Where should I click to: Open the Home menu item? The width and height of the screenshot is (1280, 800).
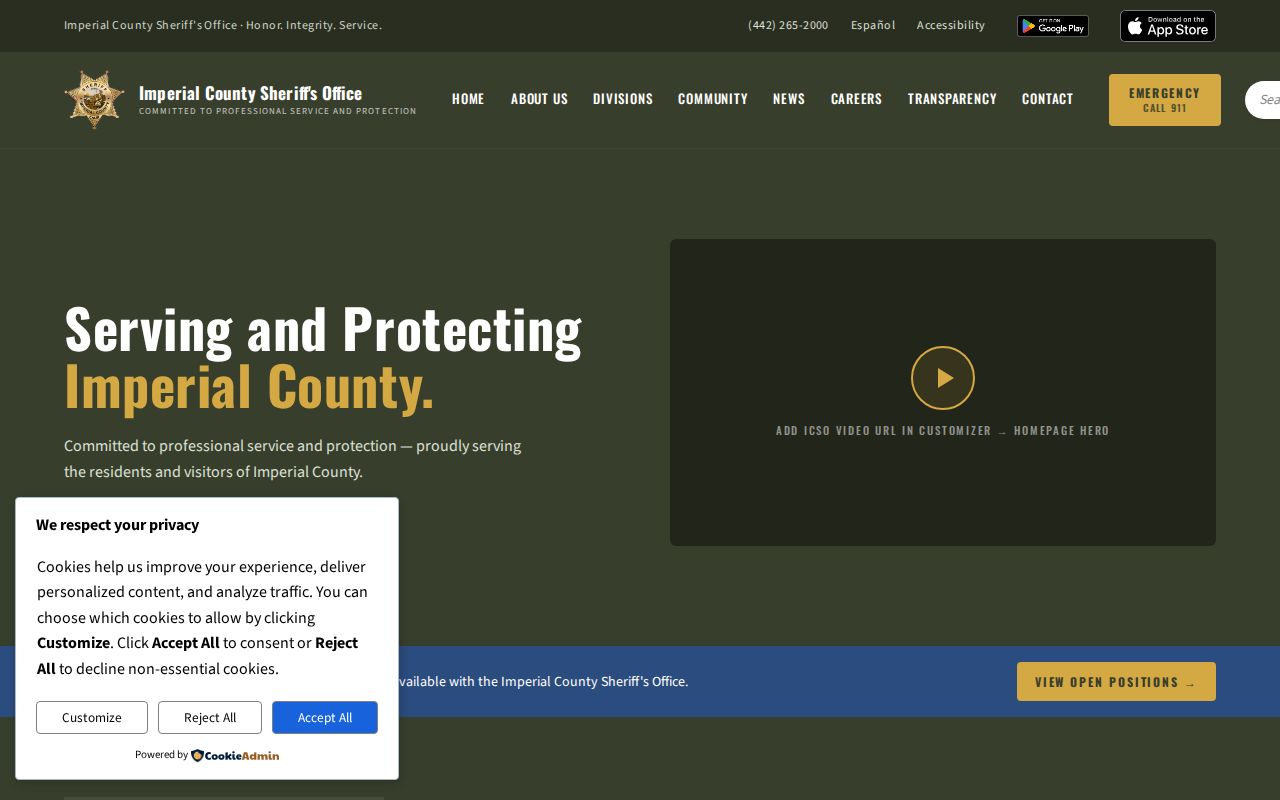tap(468, 99)
